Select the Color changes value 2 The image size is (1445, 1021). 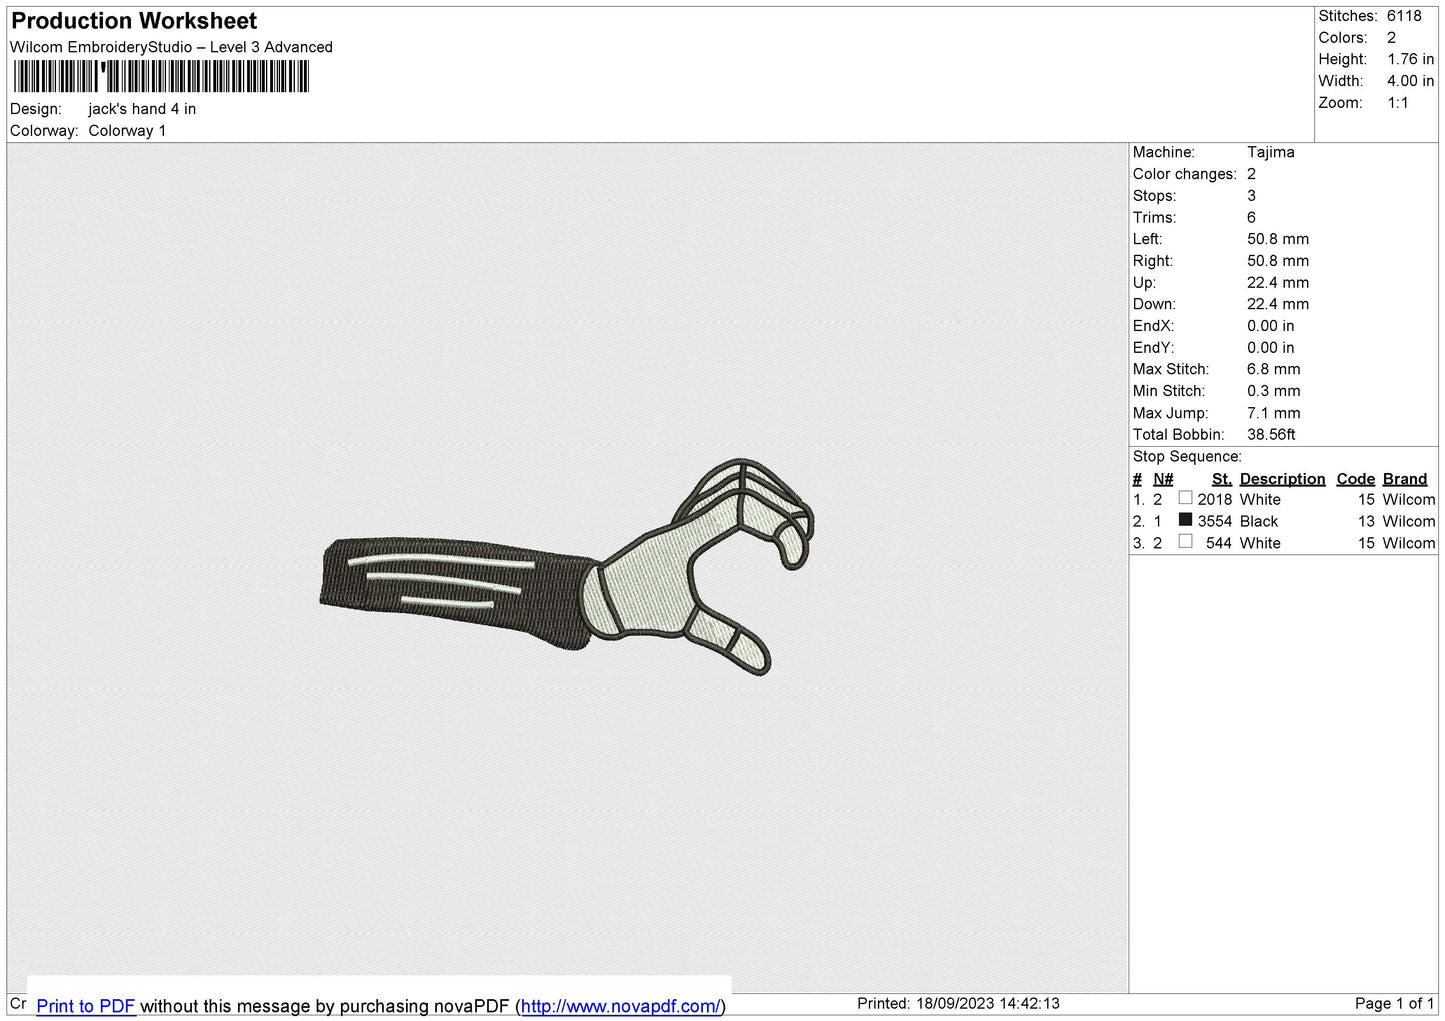[x=1251, y=174]
